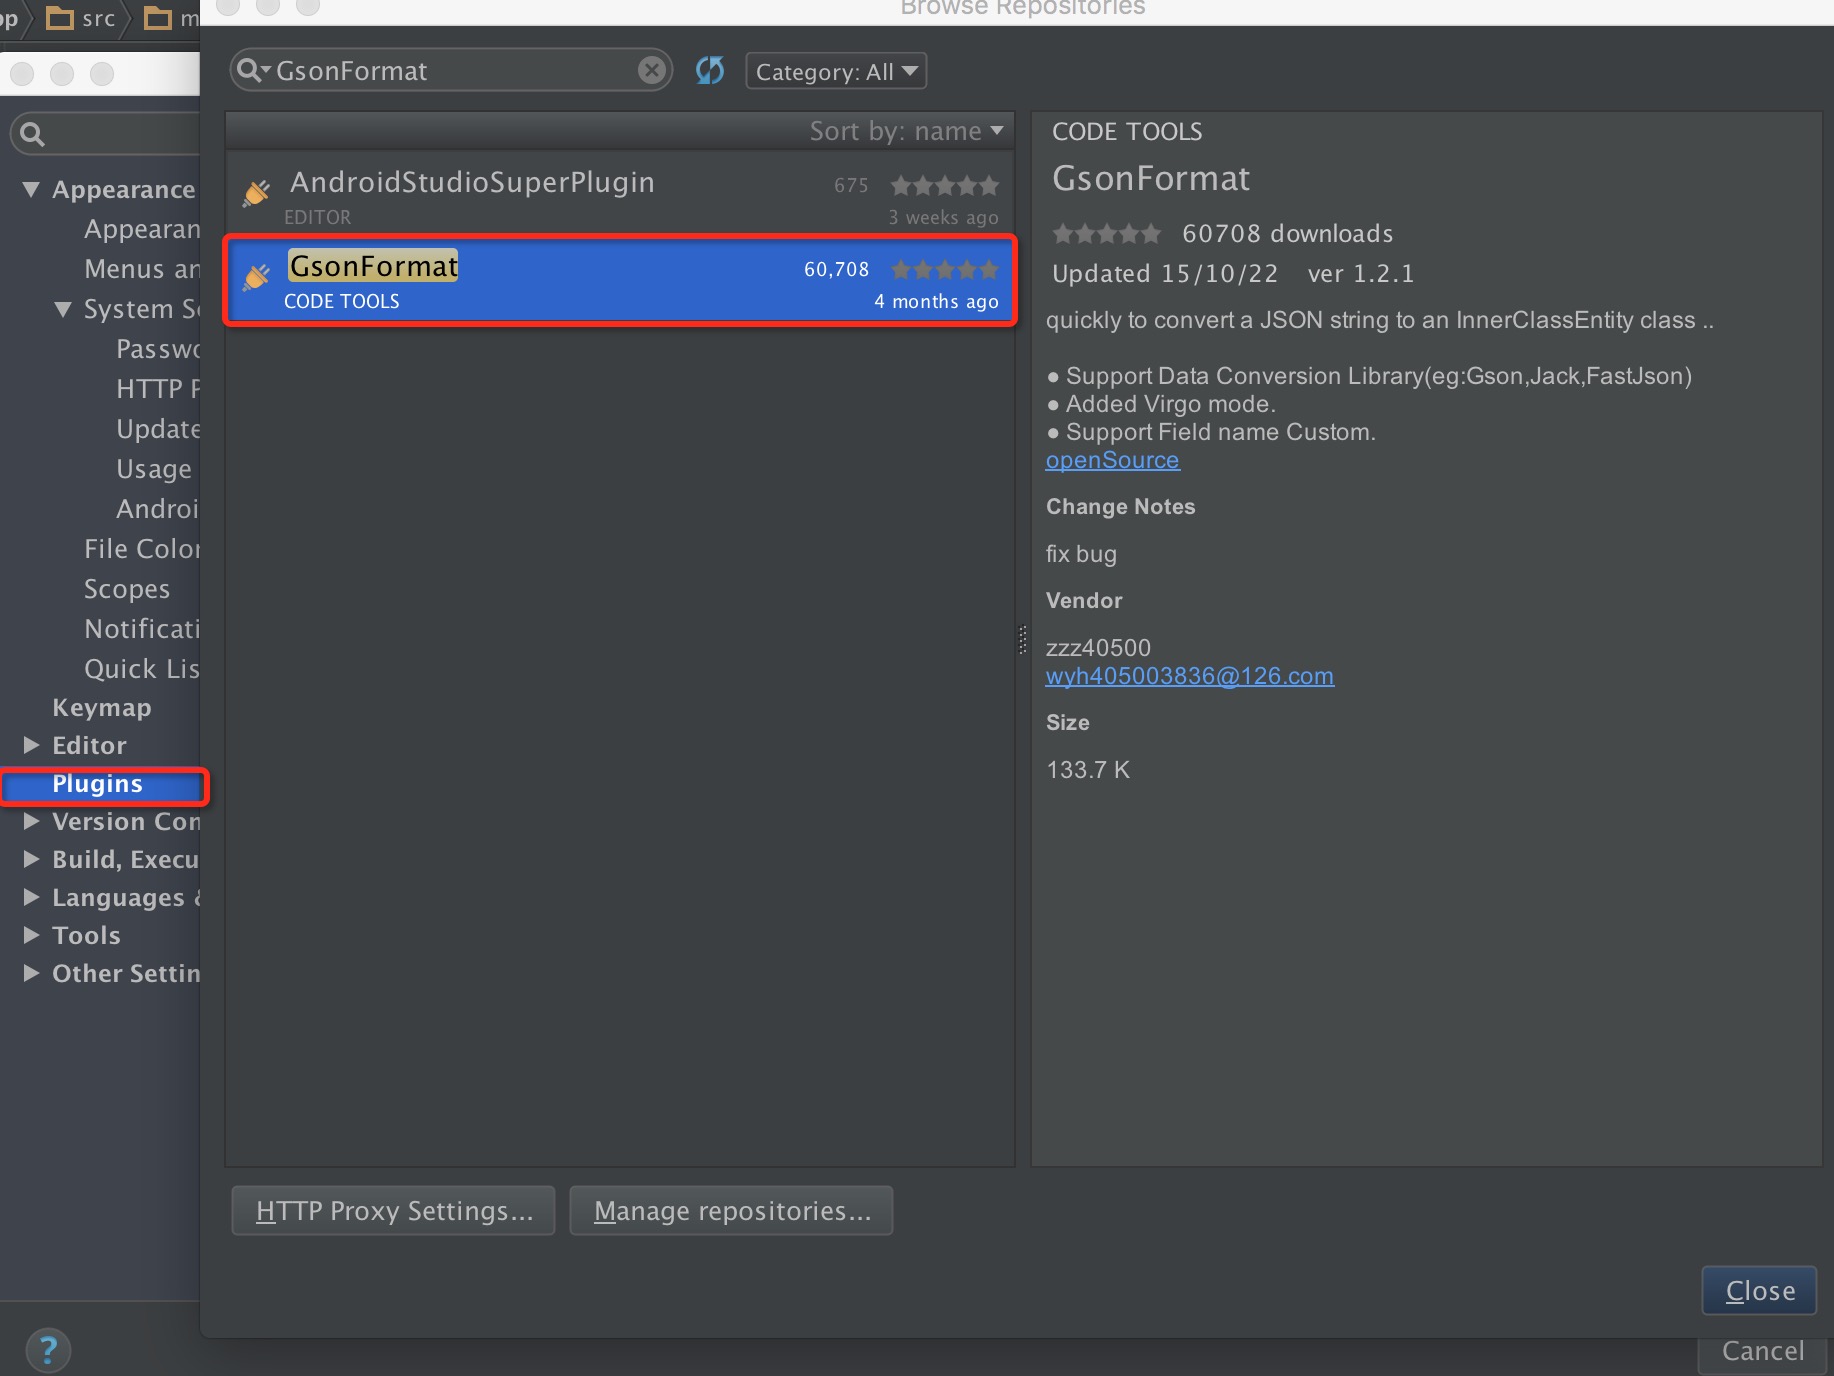Collapse the System Settings subtree
This screenshot has height=1376, width=1834.
tap(63, 309)
